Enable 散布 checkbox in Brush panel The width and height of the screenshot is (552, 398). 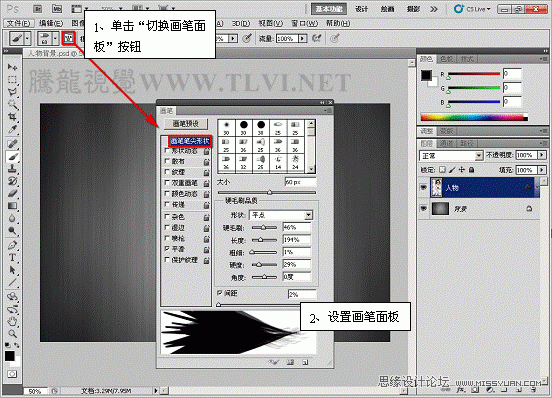coord(167,161)
